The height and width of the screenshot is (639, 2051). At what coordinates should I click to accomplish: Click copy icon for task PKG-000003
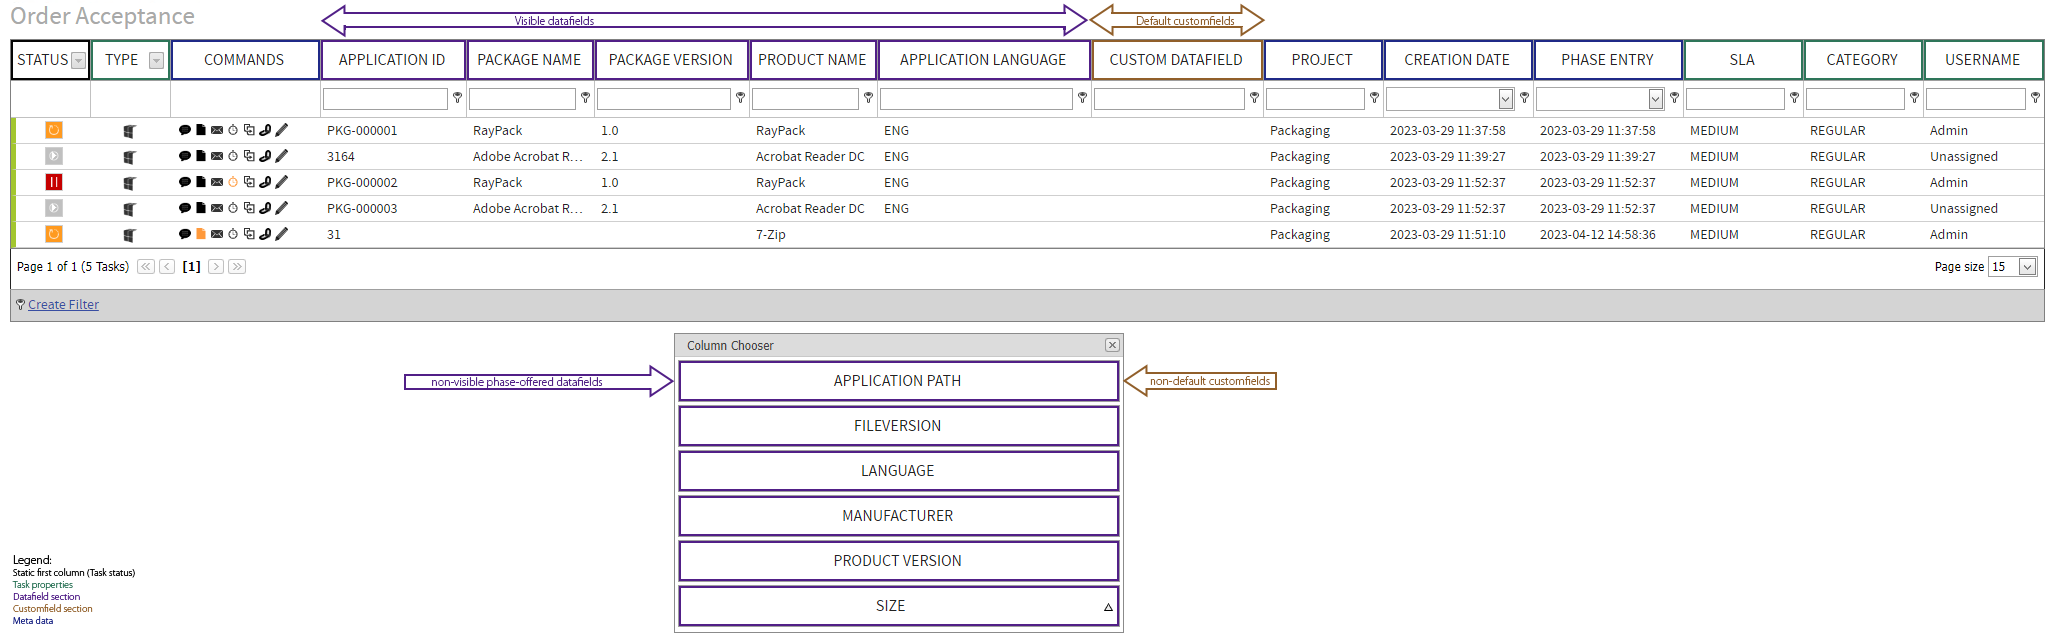pyautogui.click(x=249, y=208)
